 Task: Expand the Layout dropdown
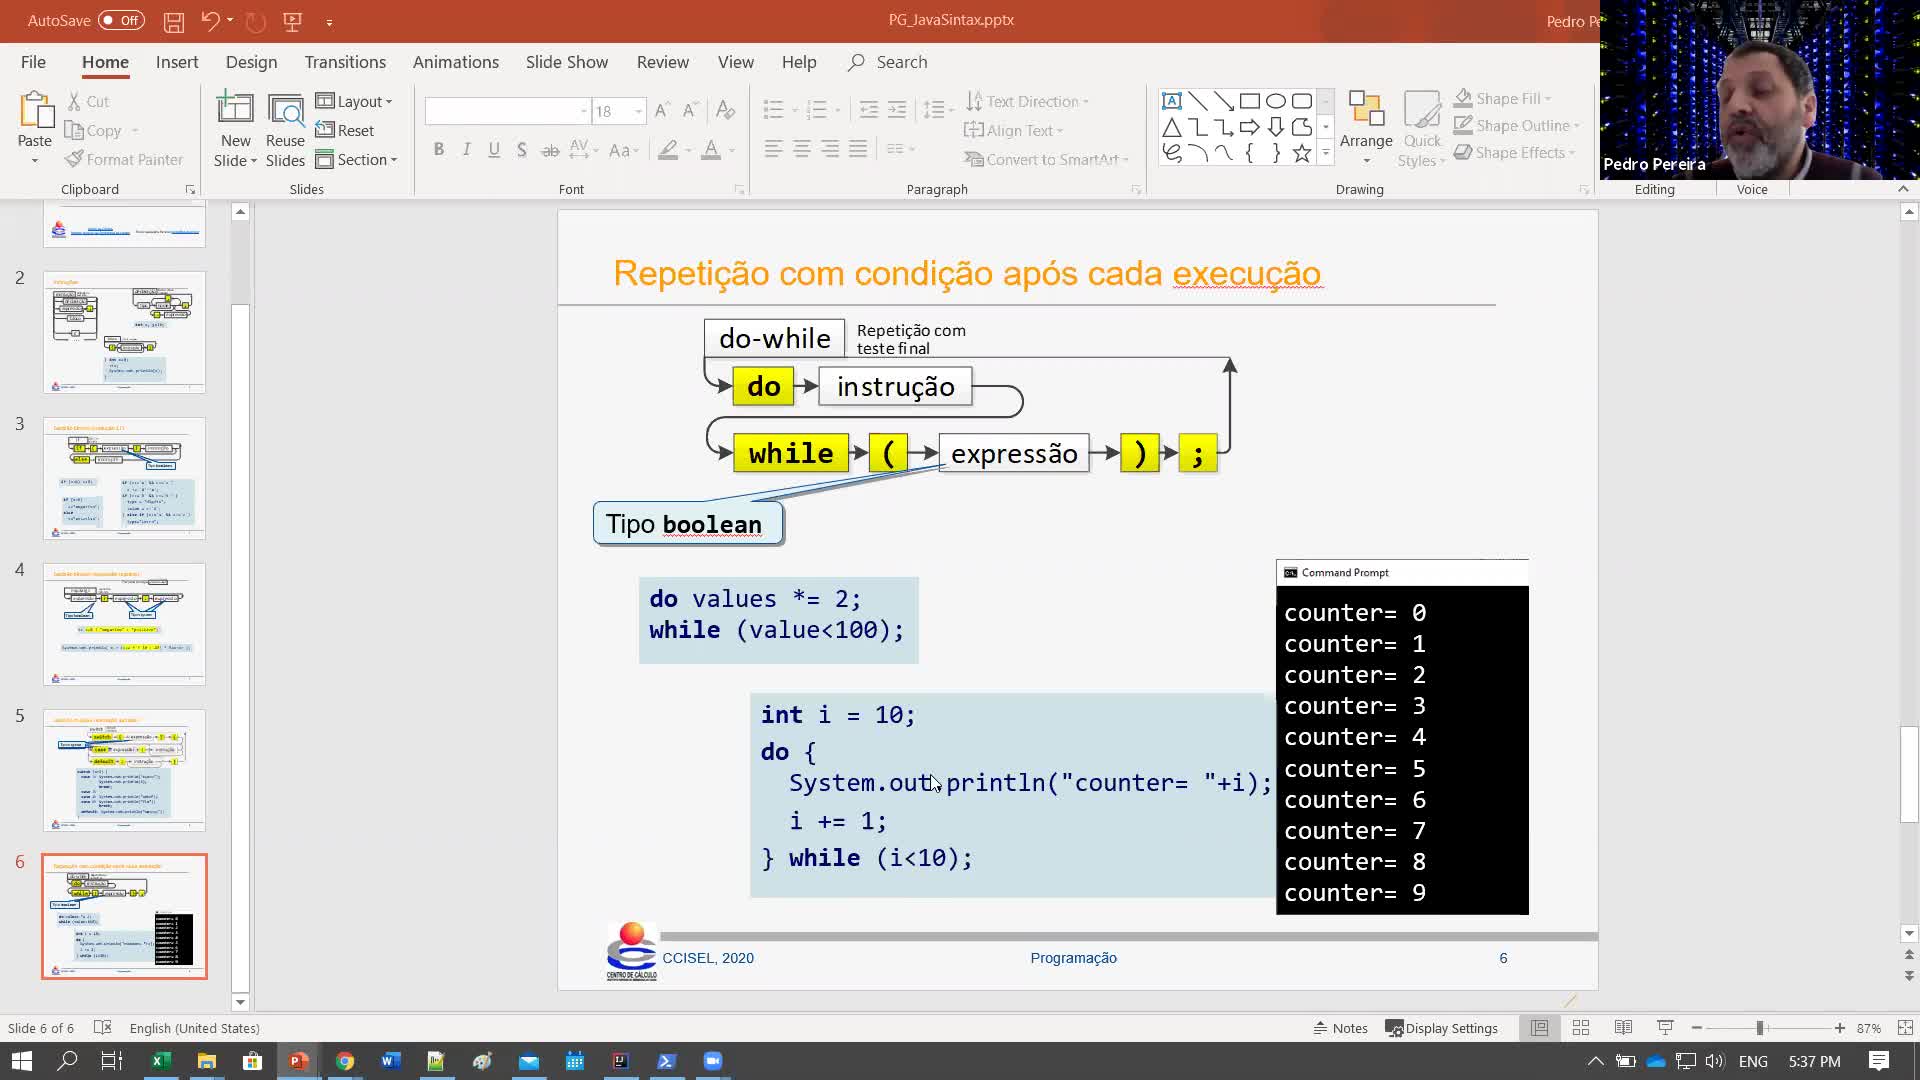(355, 101)
